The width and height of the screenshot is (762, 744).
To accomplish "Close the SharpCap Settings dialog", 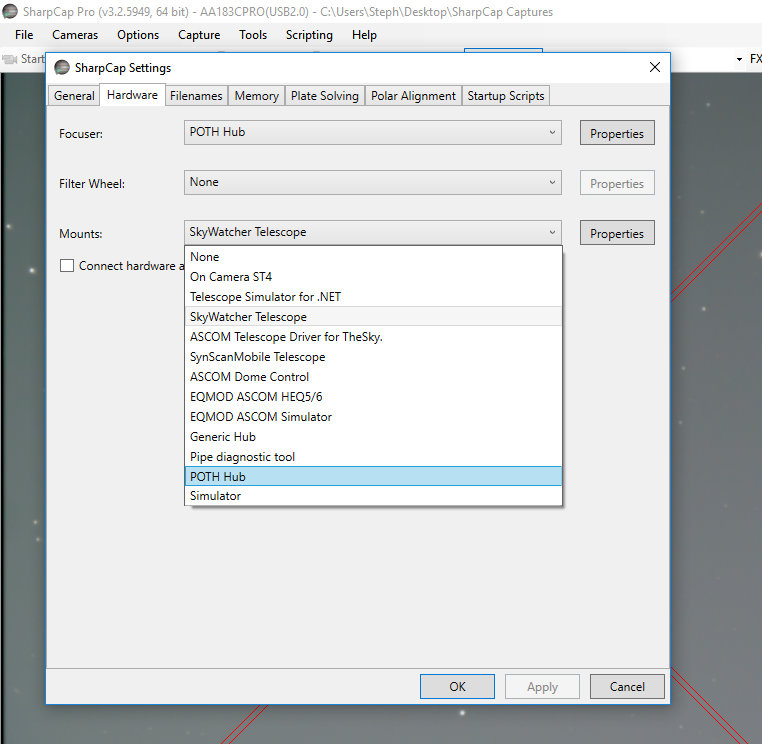I will tap(655, 67).
